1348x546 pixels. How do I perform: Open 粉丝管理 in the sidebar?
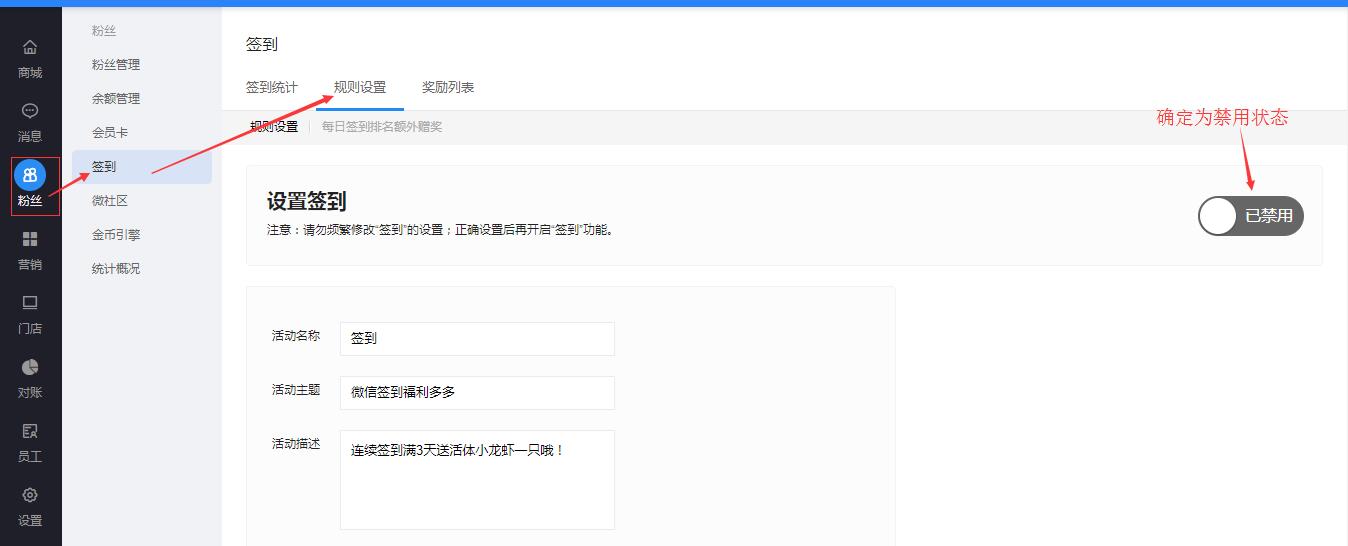(116, 65)
